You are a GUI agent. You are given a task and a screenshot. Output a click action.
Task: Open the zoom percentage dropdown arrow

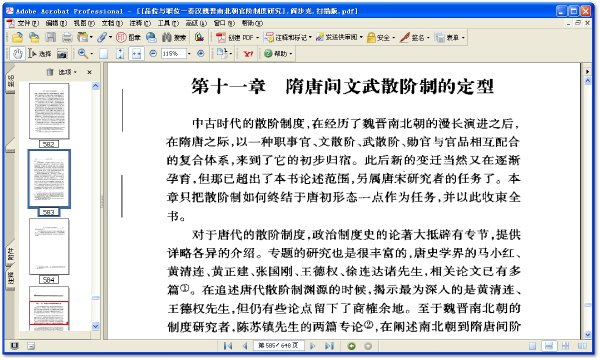click(x=189, y=54)
